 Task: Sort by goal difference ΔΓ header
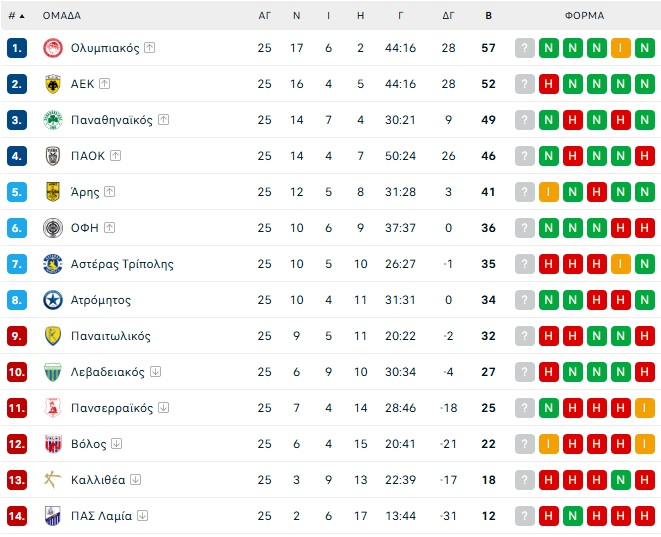(x=449, y=16)
